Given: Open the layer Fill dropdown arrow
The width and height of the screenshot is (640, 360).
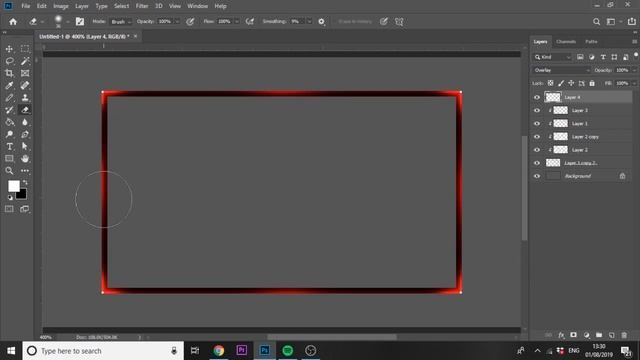Looking at the screenshot, I should click(x=634, y=83).
